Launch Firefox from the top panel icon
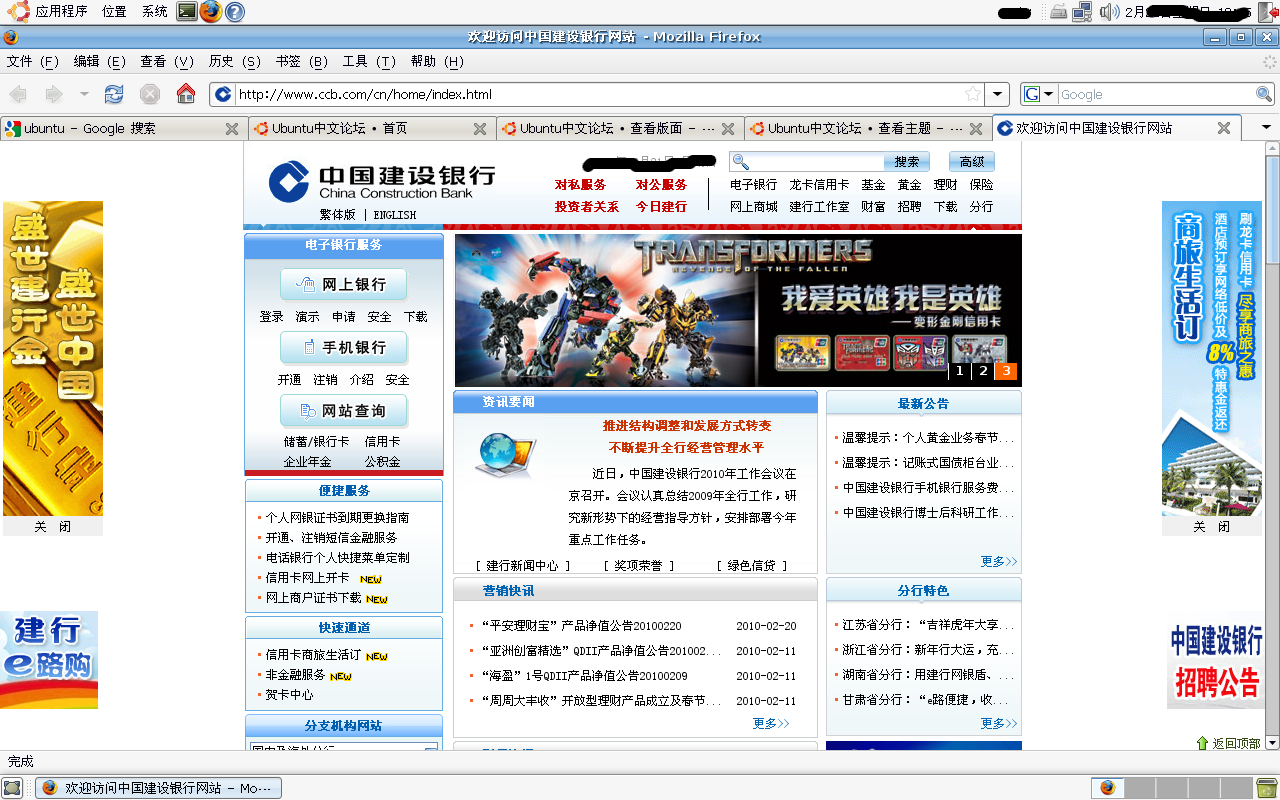1280x800 pixels. (x=210, y=12)
